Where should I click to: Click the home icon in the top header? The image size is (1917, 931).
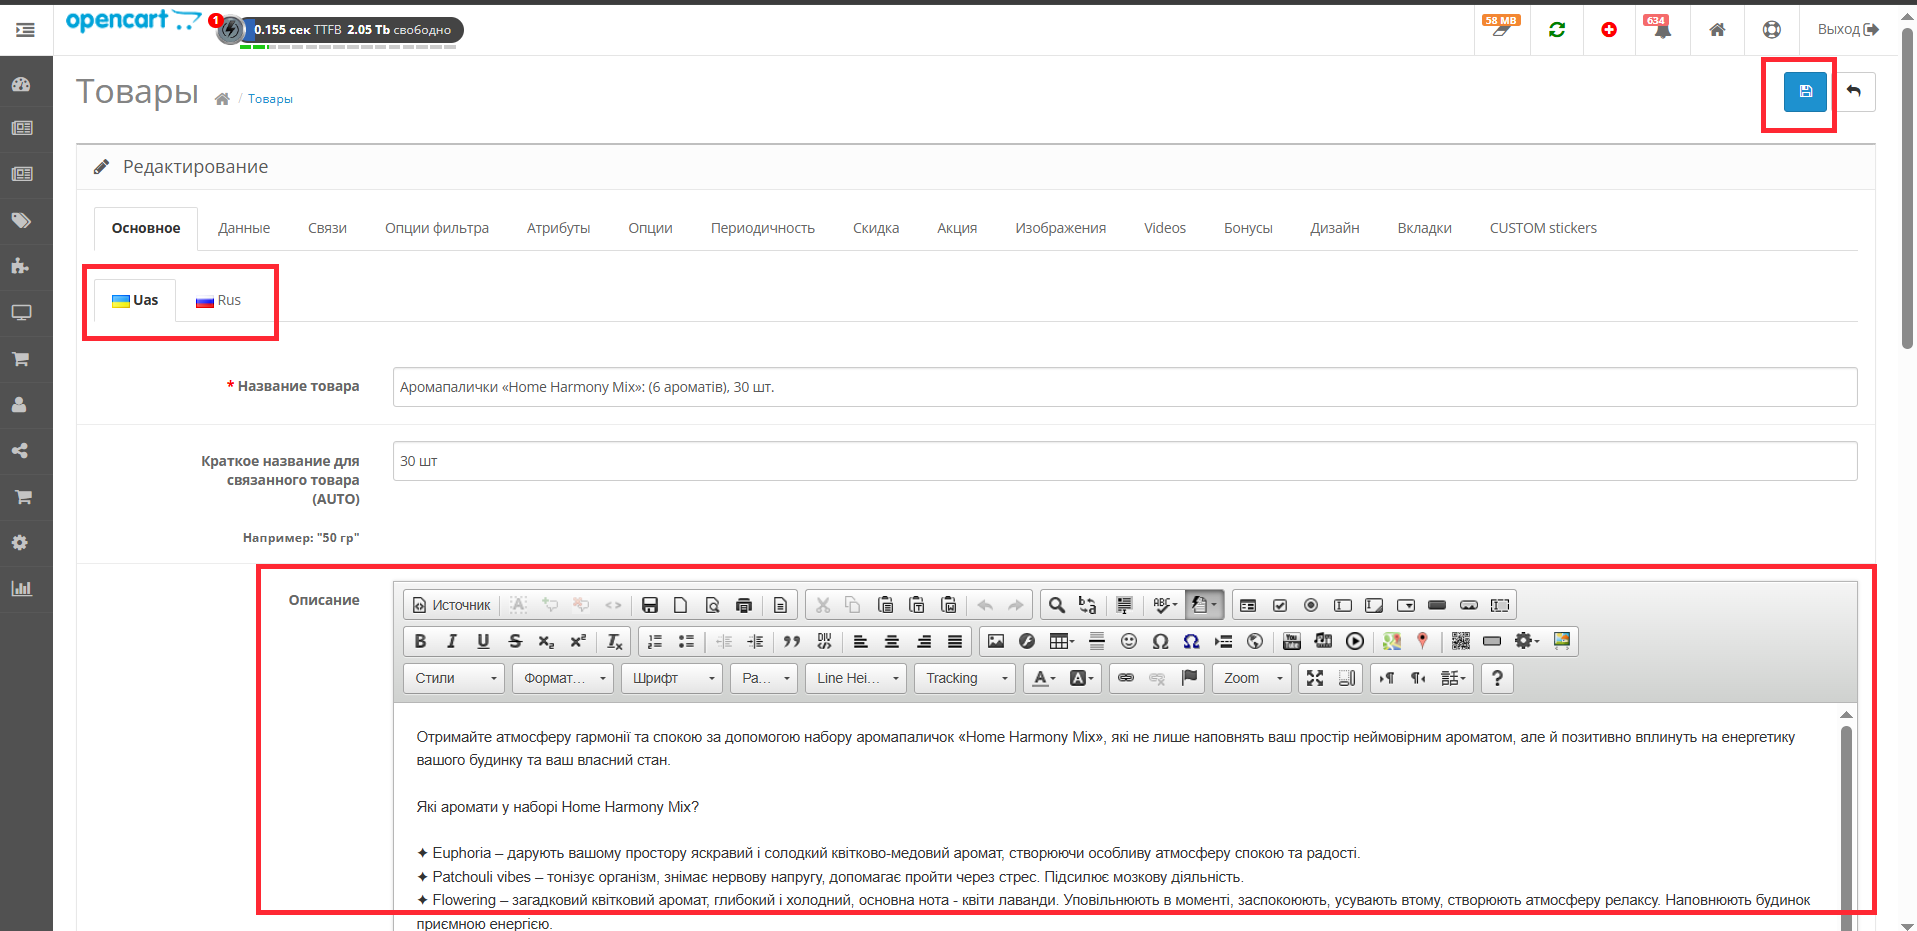(x=1717, y=30)
